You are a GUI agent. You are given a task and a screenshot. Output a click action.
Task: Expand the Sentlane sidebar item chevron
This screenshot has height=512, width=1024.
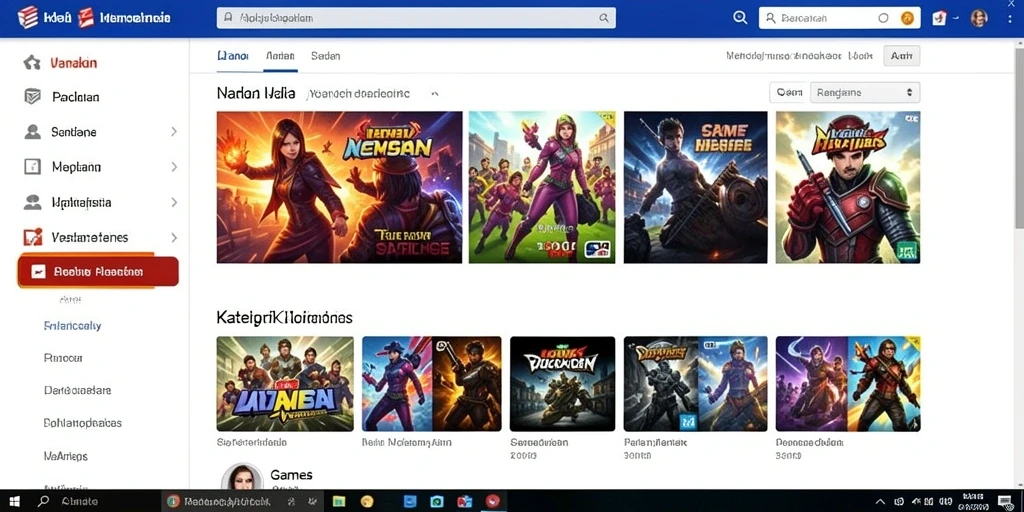[174, 132]
